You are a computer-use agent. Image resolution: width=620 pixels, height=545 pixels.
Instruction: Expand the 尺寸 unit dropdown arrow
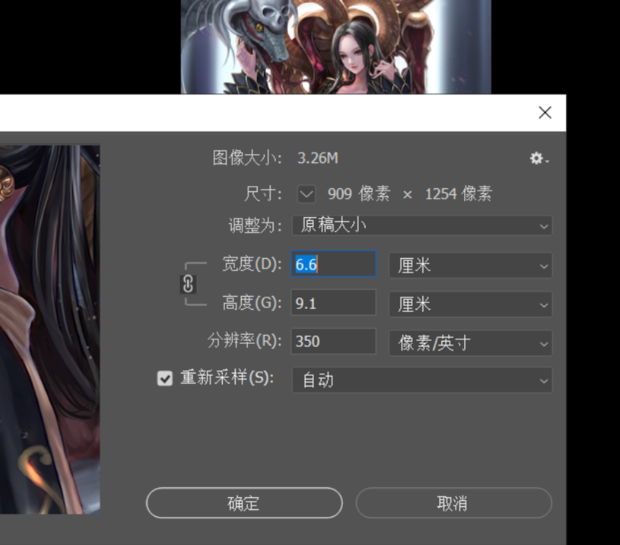pos(306,194)
